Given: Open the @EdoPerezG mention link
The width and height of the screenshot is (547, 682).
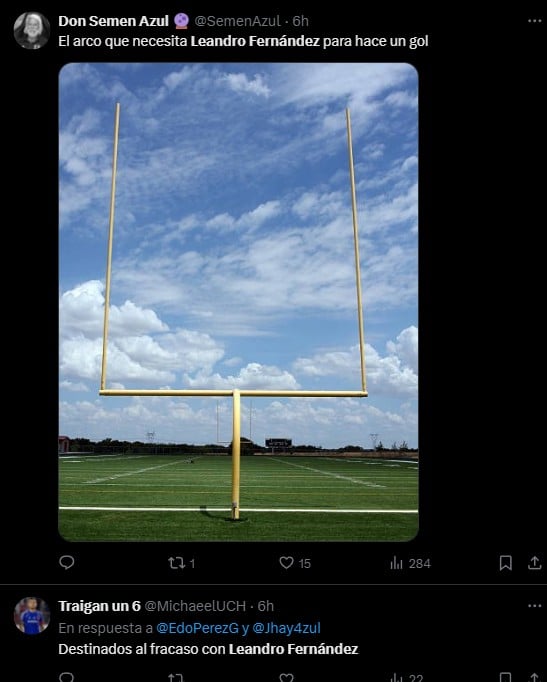Looking at the screenshot, I should (197, 628).
